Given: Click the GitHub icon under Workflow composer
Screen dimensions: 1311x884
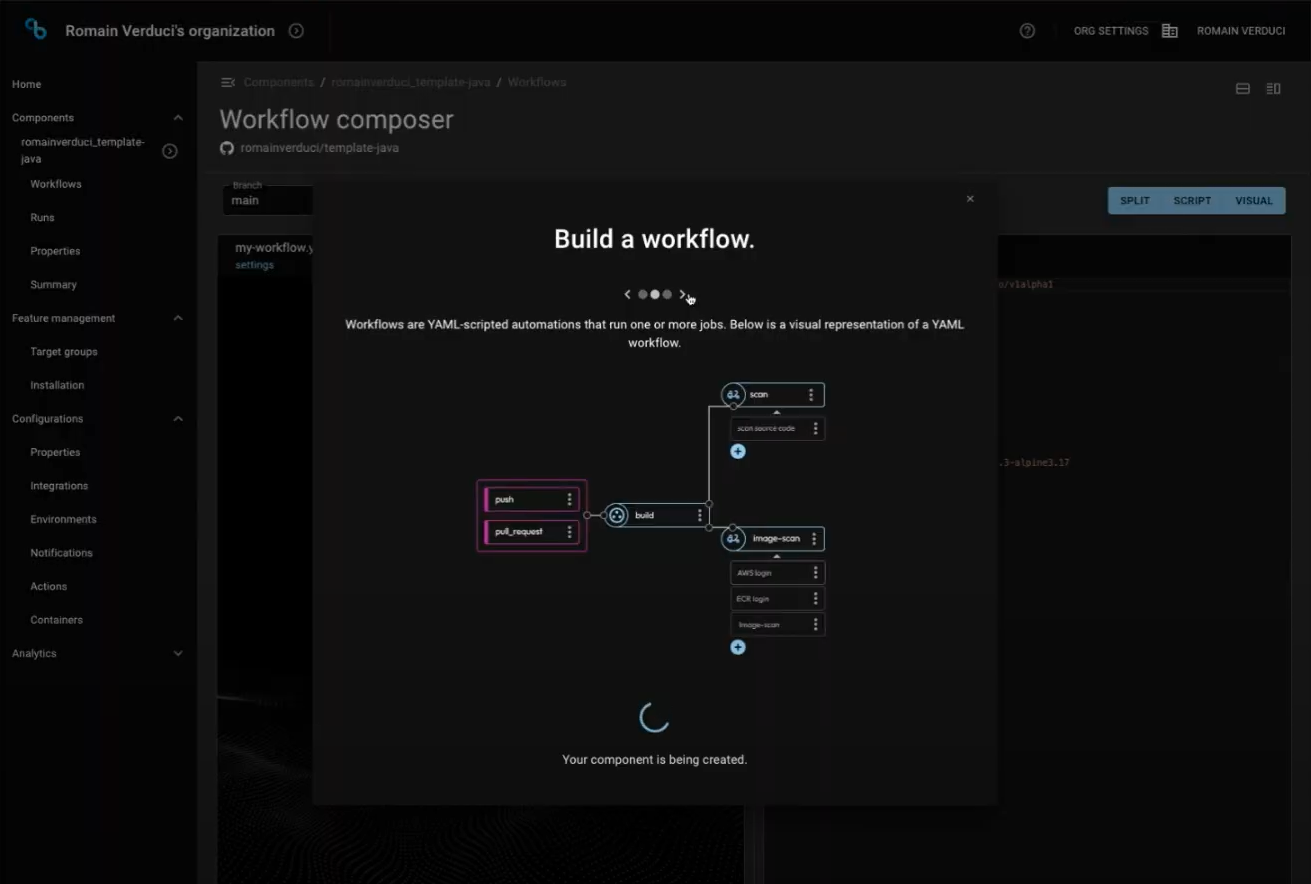Looking at the screenshot, I should point(227,148).
